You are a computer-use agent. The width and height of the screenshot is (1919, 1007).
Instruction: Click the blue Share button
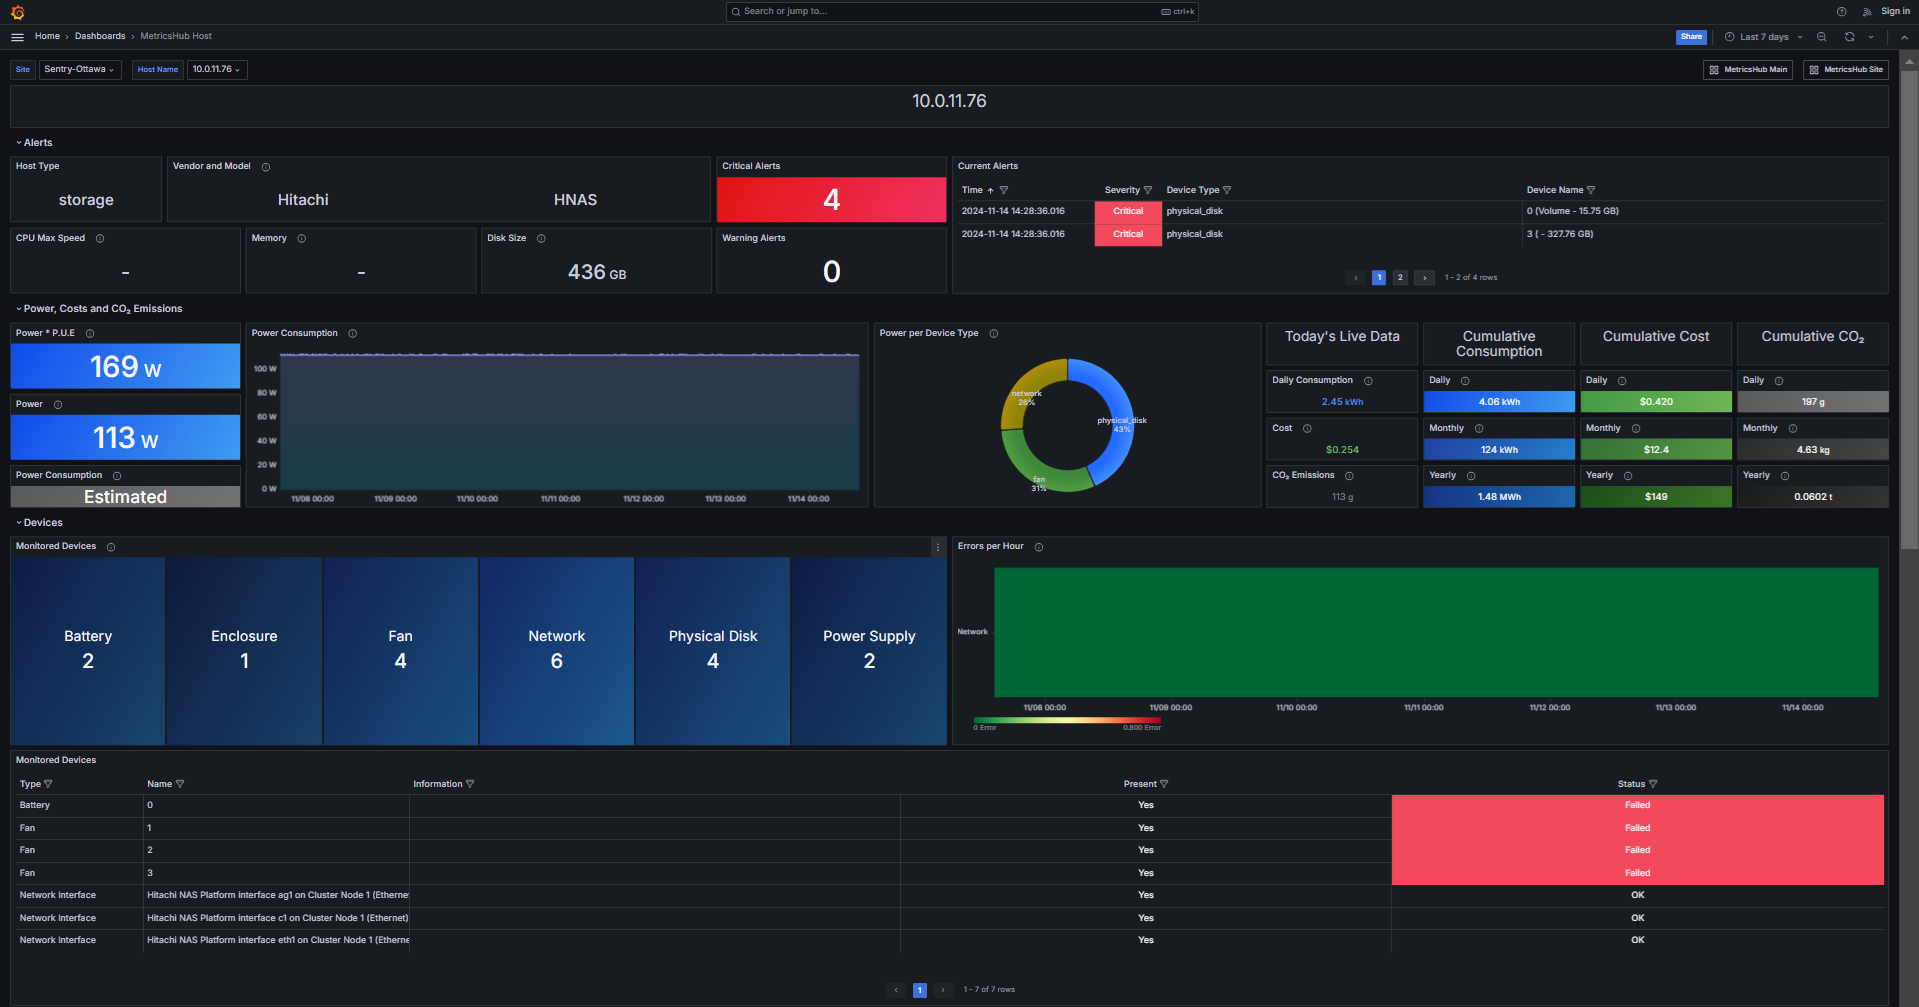pos(1691,37)
